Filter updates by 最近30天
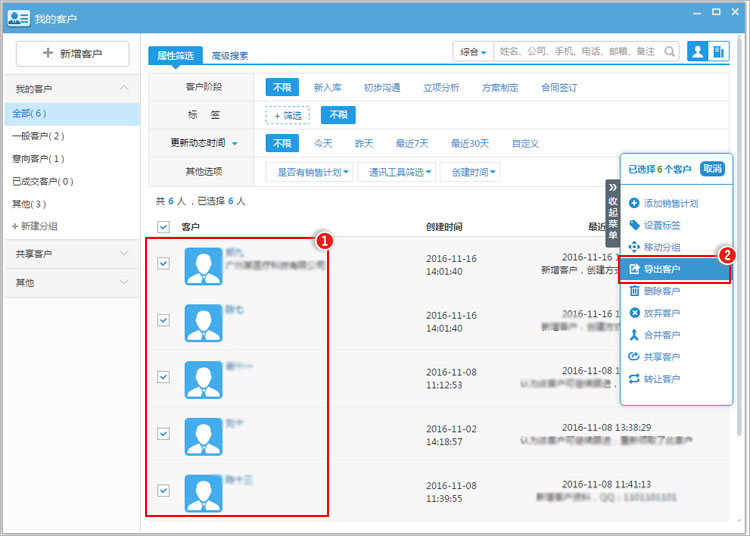This screenshot has height=536, width=750. coord(470,143)
